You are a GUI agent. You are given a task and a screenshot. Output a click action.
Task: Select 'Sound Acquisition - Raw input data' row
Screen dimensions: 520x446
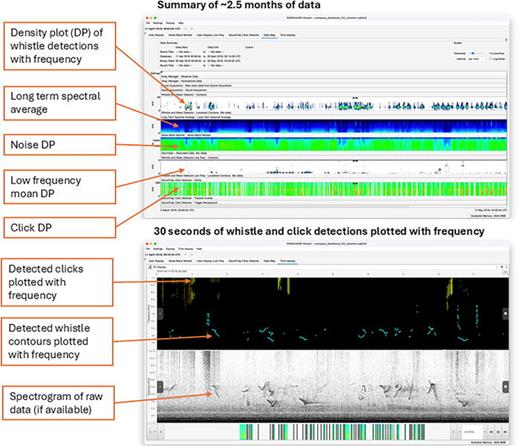(334, 86)
